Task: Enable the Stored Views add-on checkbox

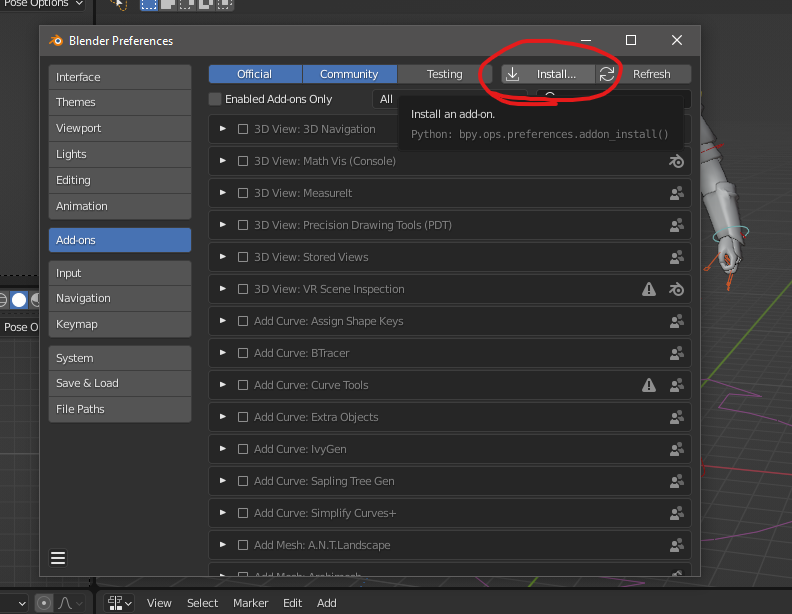Action: click(x=243, y=257)
